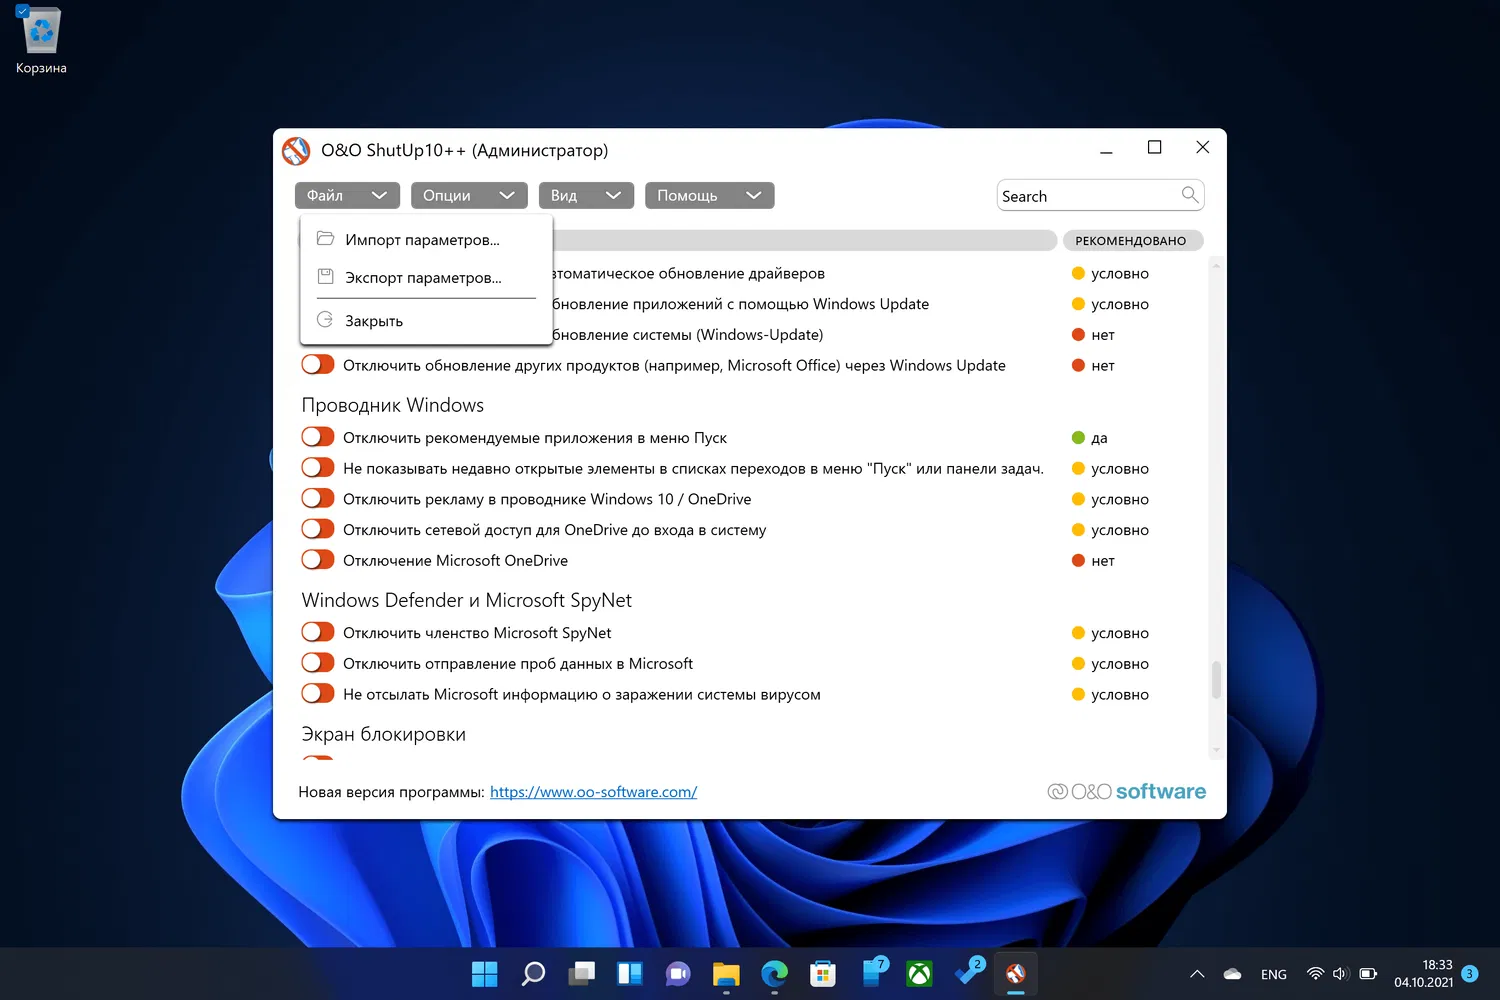1500x1000 pixels.
Task: Open the clock showing 18:33
Action: pyautogui.click(x=1423, y=974)
